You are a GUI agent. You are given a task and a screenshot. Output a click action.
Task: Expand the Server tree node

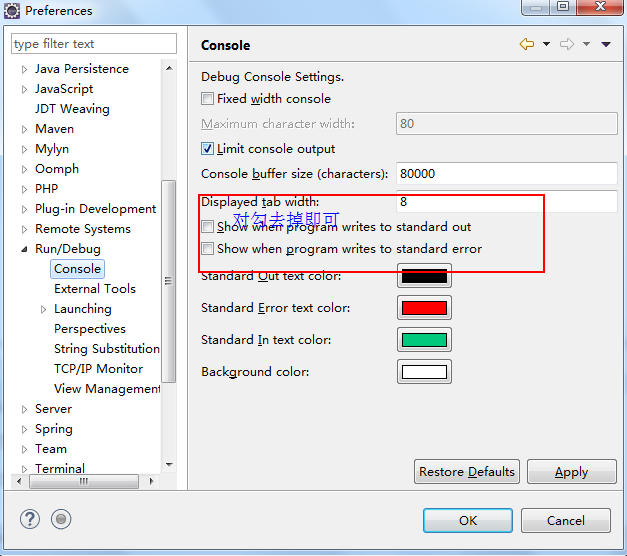[x=24, y=409]
